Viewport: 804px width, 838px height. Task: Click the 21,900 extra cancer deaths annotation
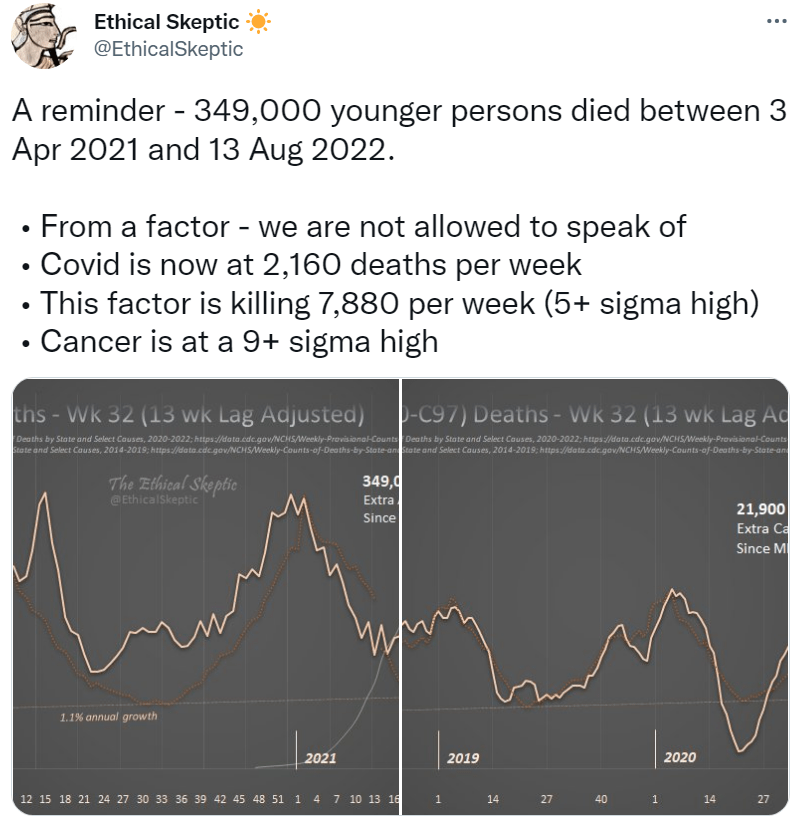(762, 508)
